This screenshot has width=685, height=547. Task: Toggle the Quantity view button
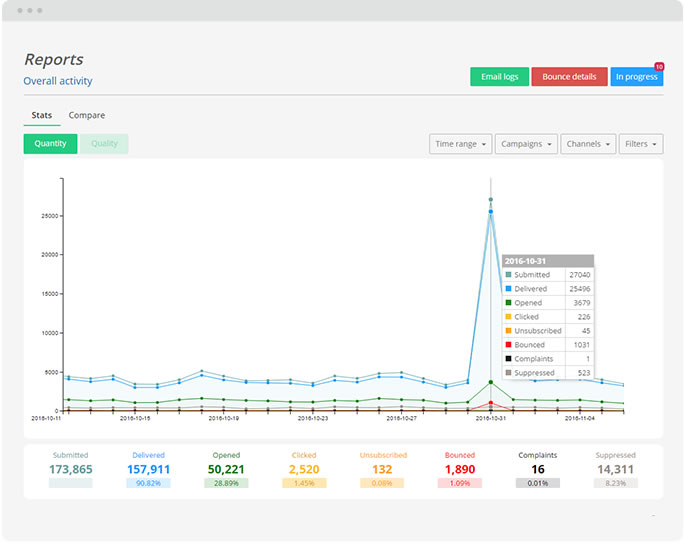pos(50,144)
